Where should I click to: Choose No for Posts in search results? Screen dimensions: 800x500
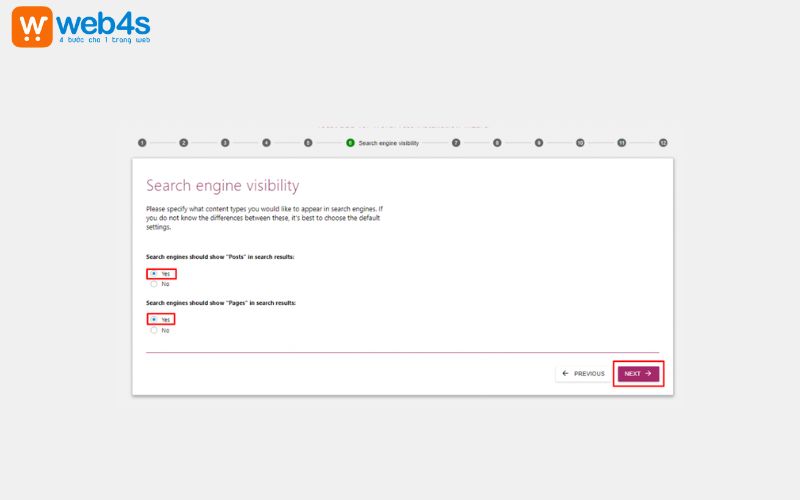pyautogui.click(x=154, y=284)
